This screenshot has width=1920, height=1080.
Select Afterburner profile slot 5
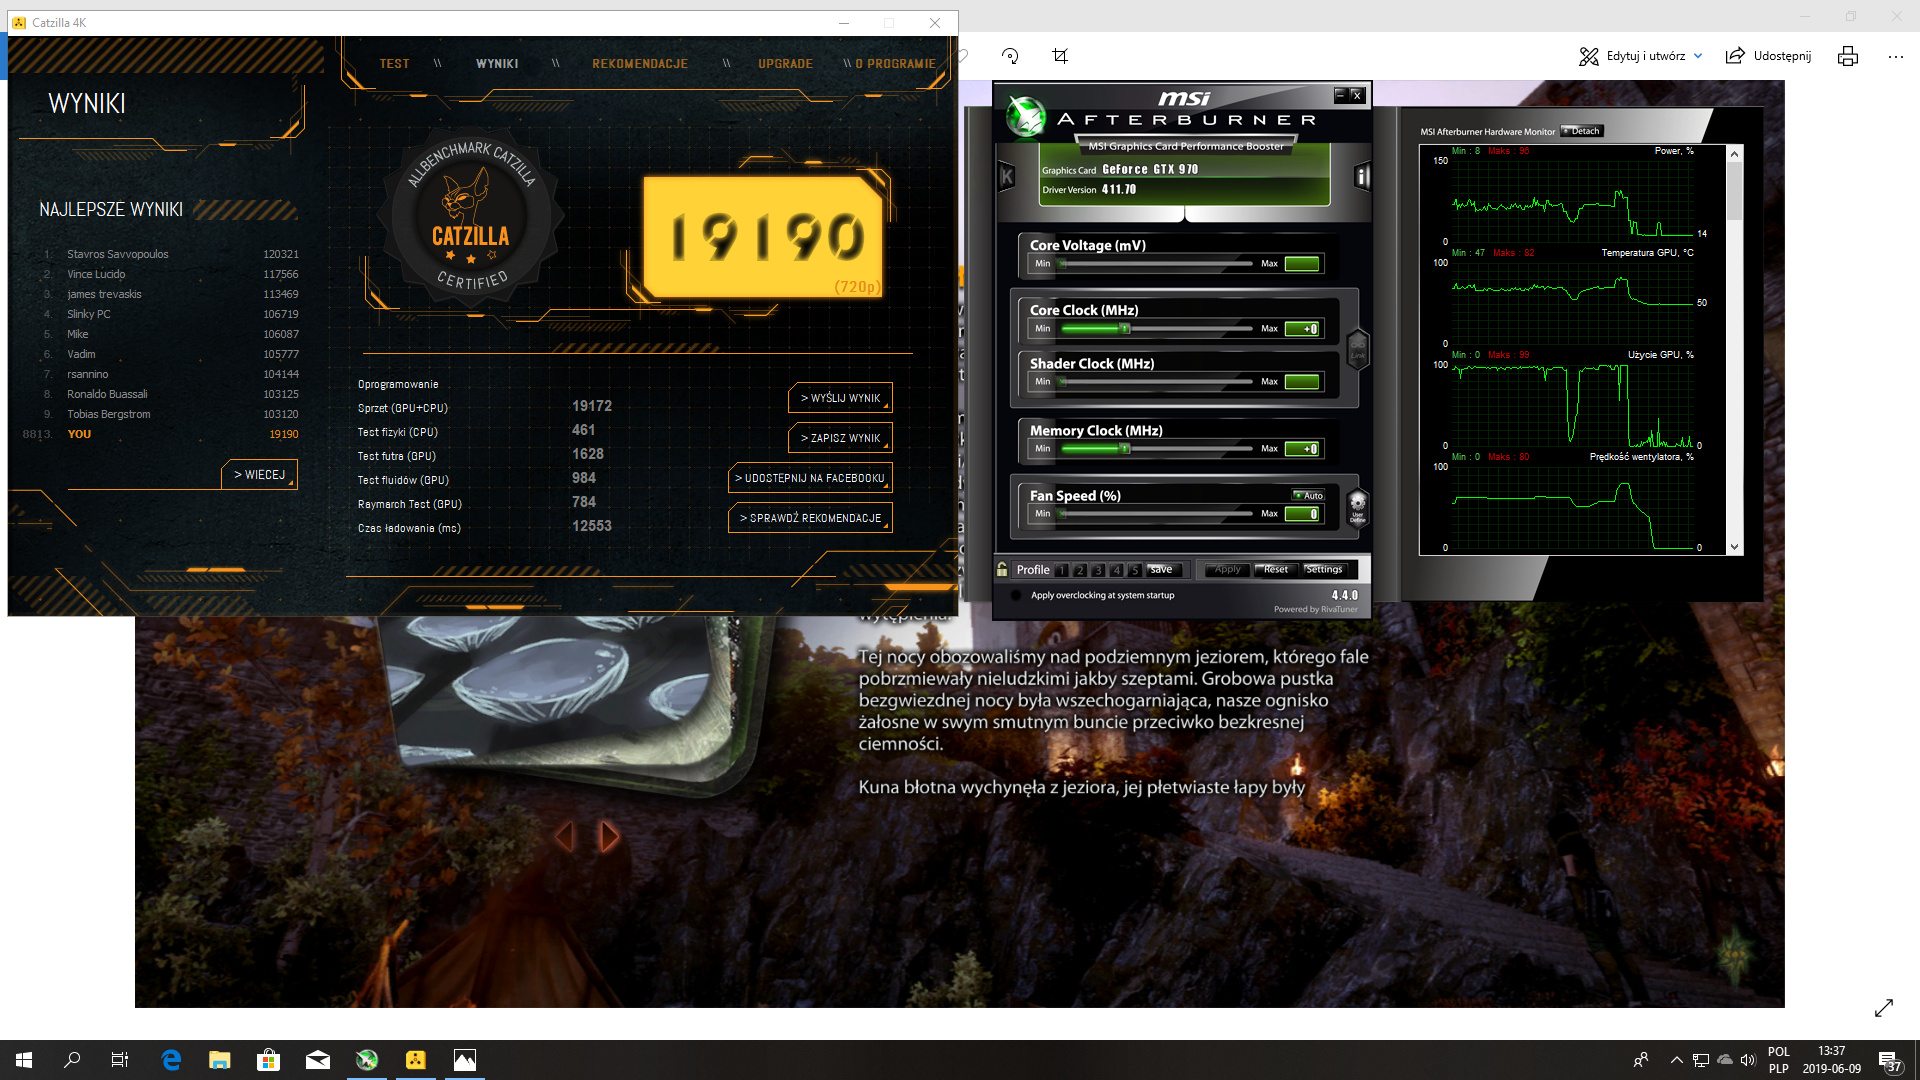pos(1134,570)
